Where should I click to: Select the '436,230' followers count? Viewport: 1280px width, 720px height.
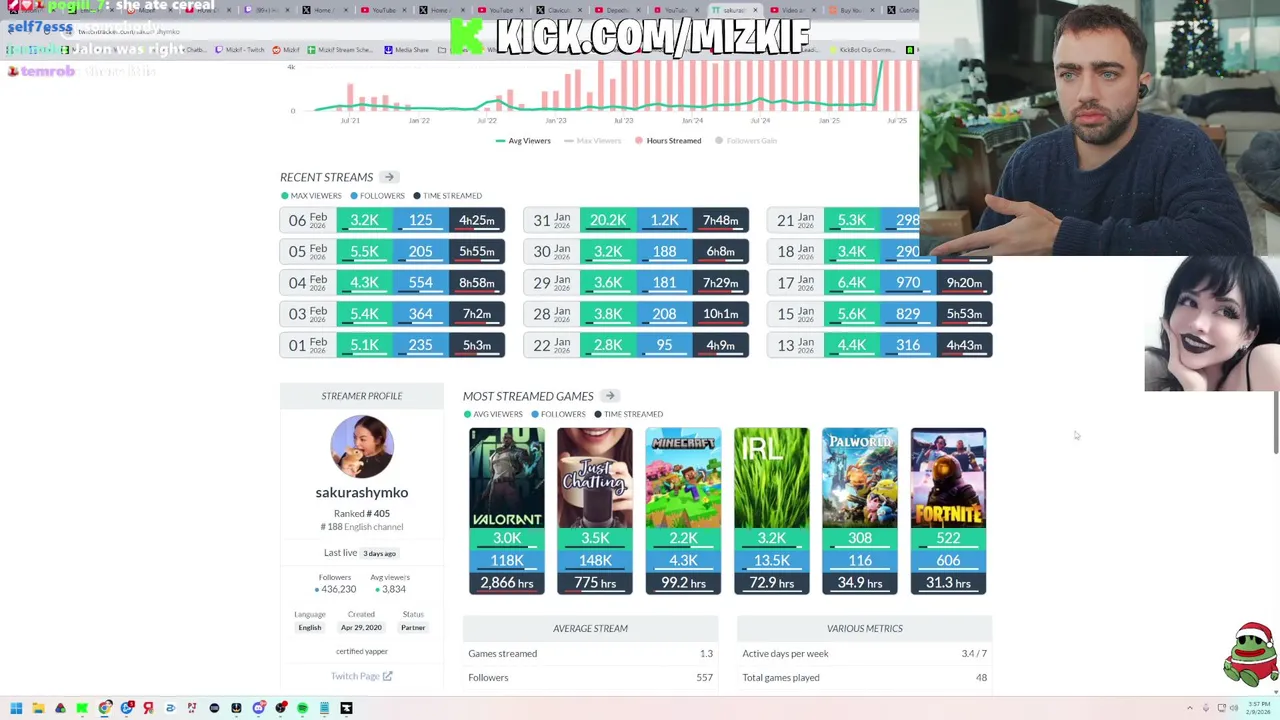338,589
